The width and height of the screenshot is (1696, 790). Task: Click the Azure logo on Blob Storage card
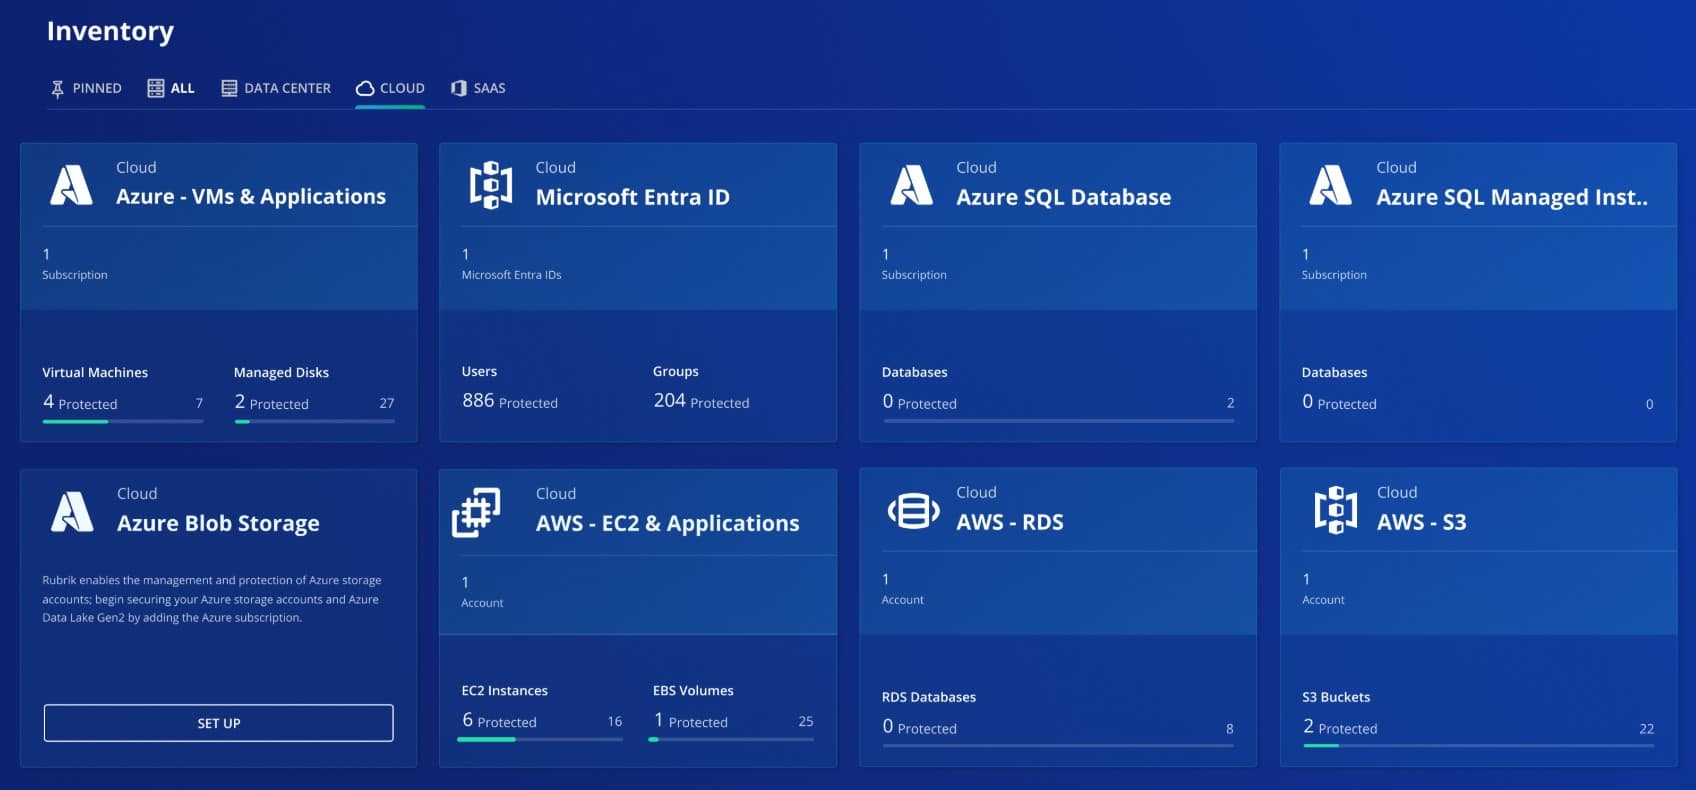point(72,511)
